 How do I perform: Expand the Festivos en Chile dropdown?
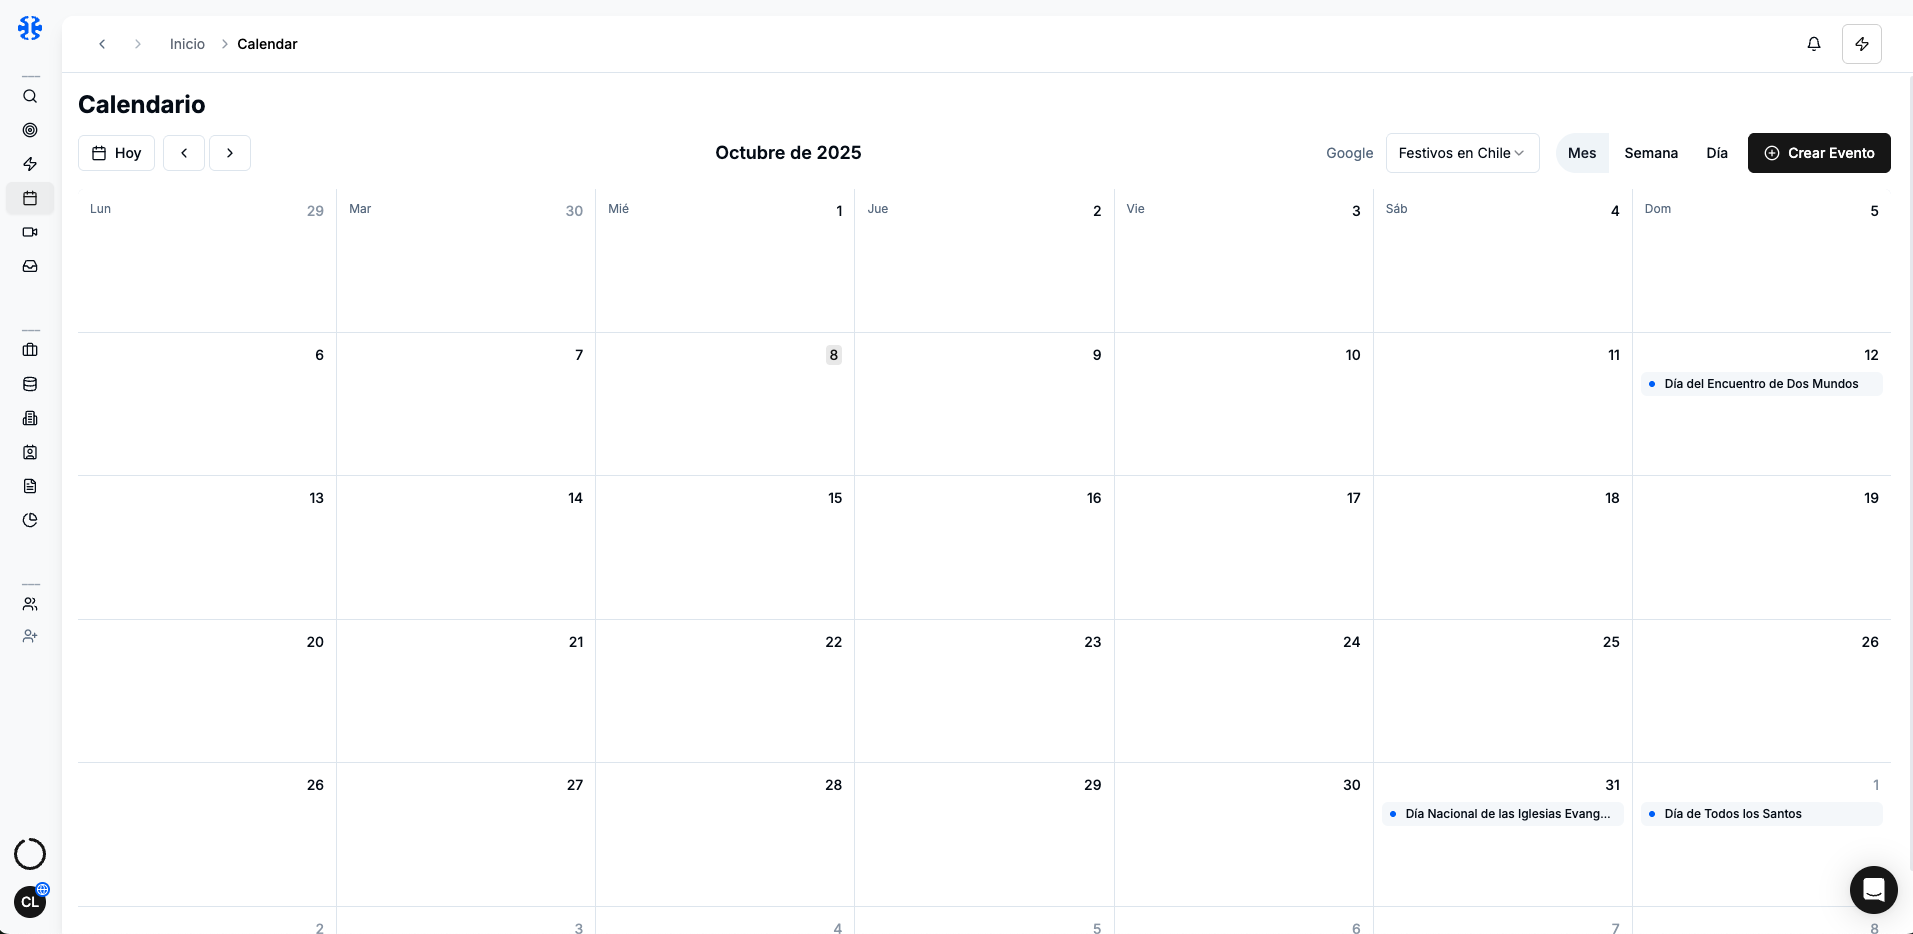click(x=1461, y=153)
